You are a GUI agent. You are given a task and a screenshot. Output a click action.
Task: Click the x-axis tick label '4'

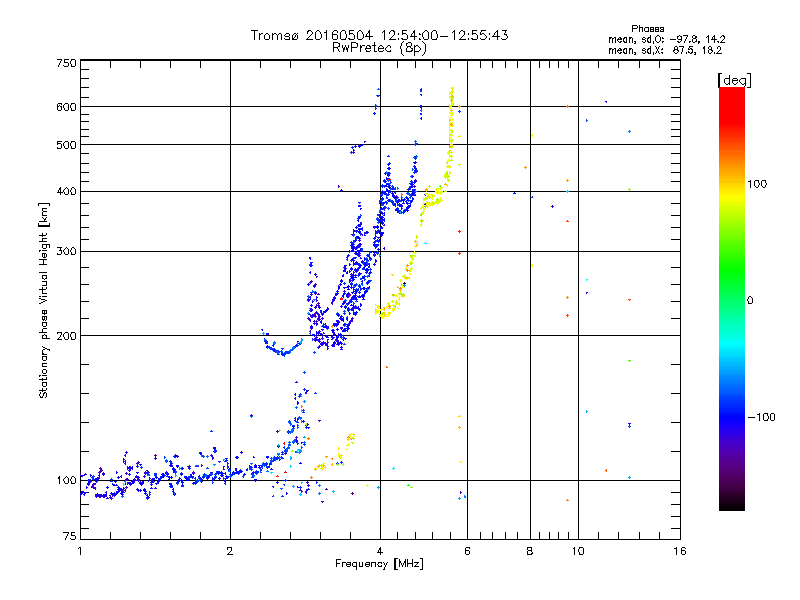point(380,551)
